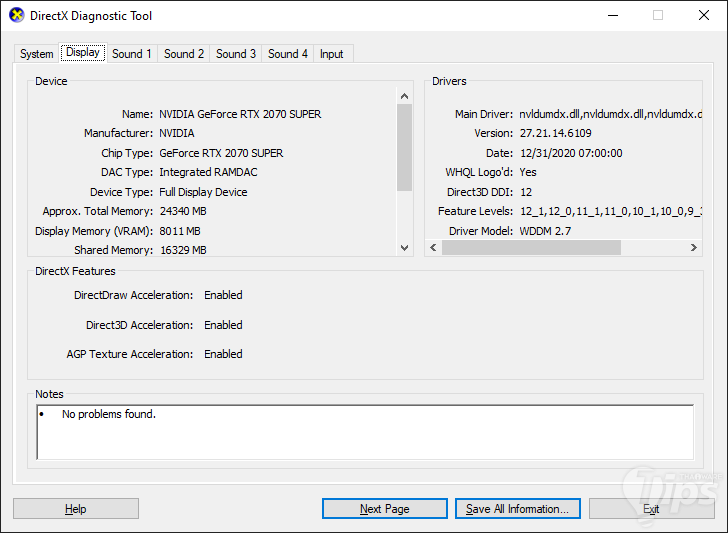The width and height of the screenshot is (728, 533).
Task: Click the total memory value '24340 MB'
Action: point(183,211)
